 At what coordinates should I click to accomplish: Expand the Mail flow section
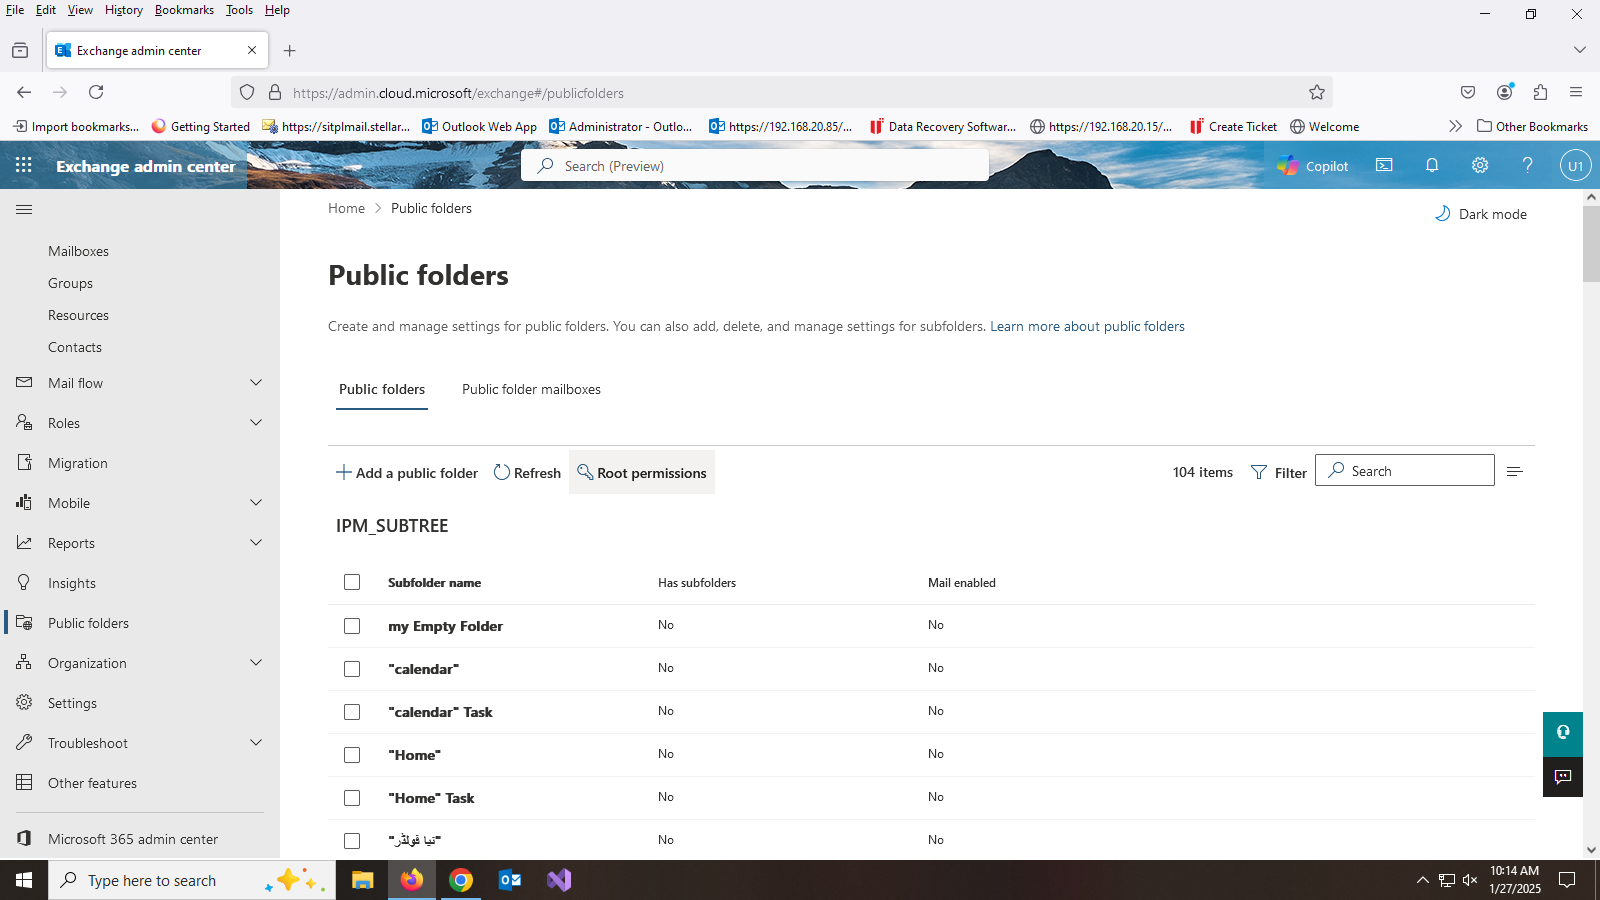[256, 383]
